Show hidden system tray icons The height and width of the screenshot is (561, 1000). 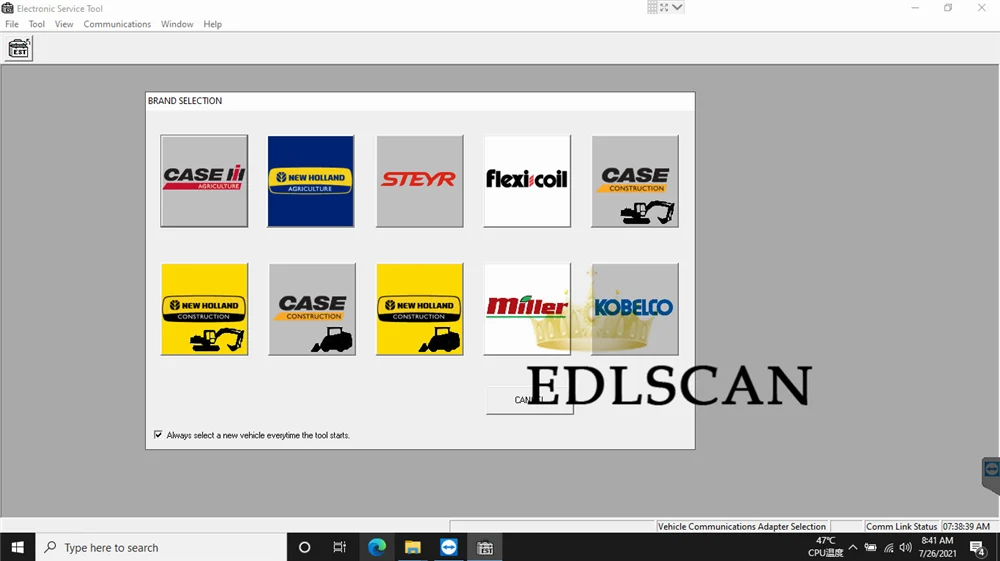853,548
